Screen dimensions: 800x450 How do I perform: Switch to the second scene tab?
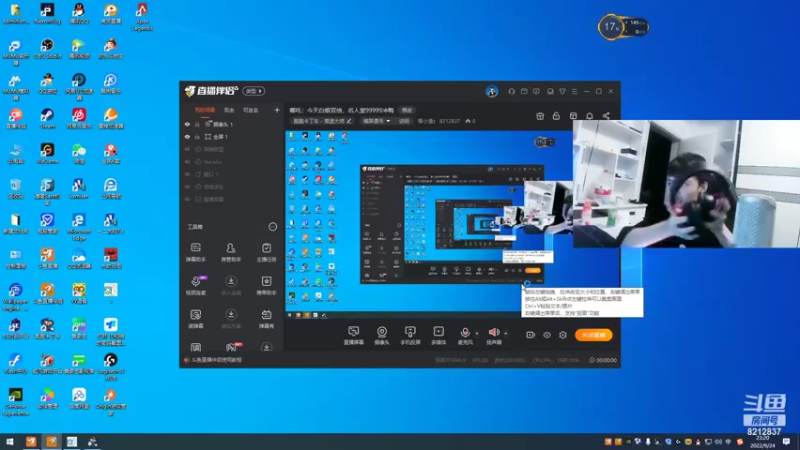[229, 110]
